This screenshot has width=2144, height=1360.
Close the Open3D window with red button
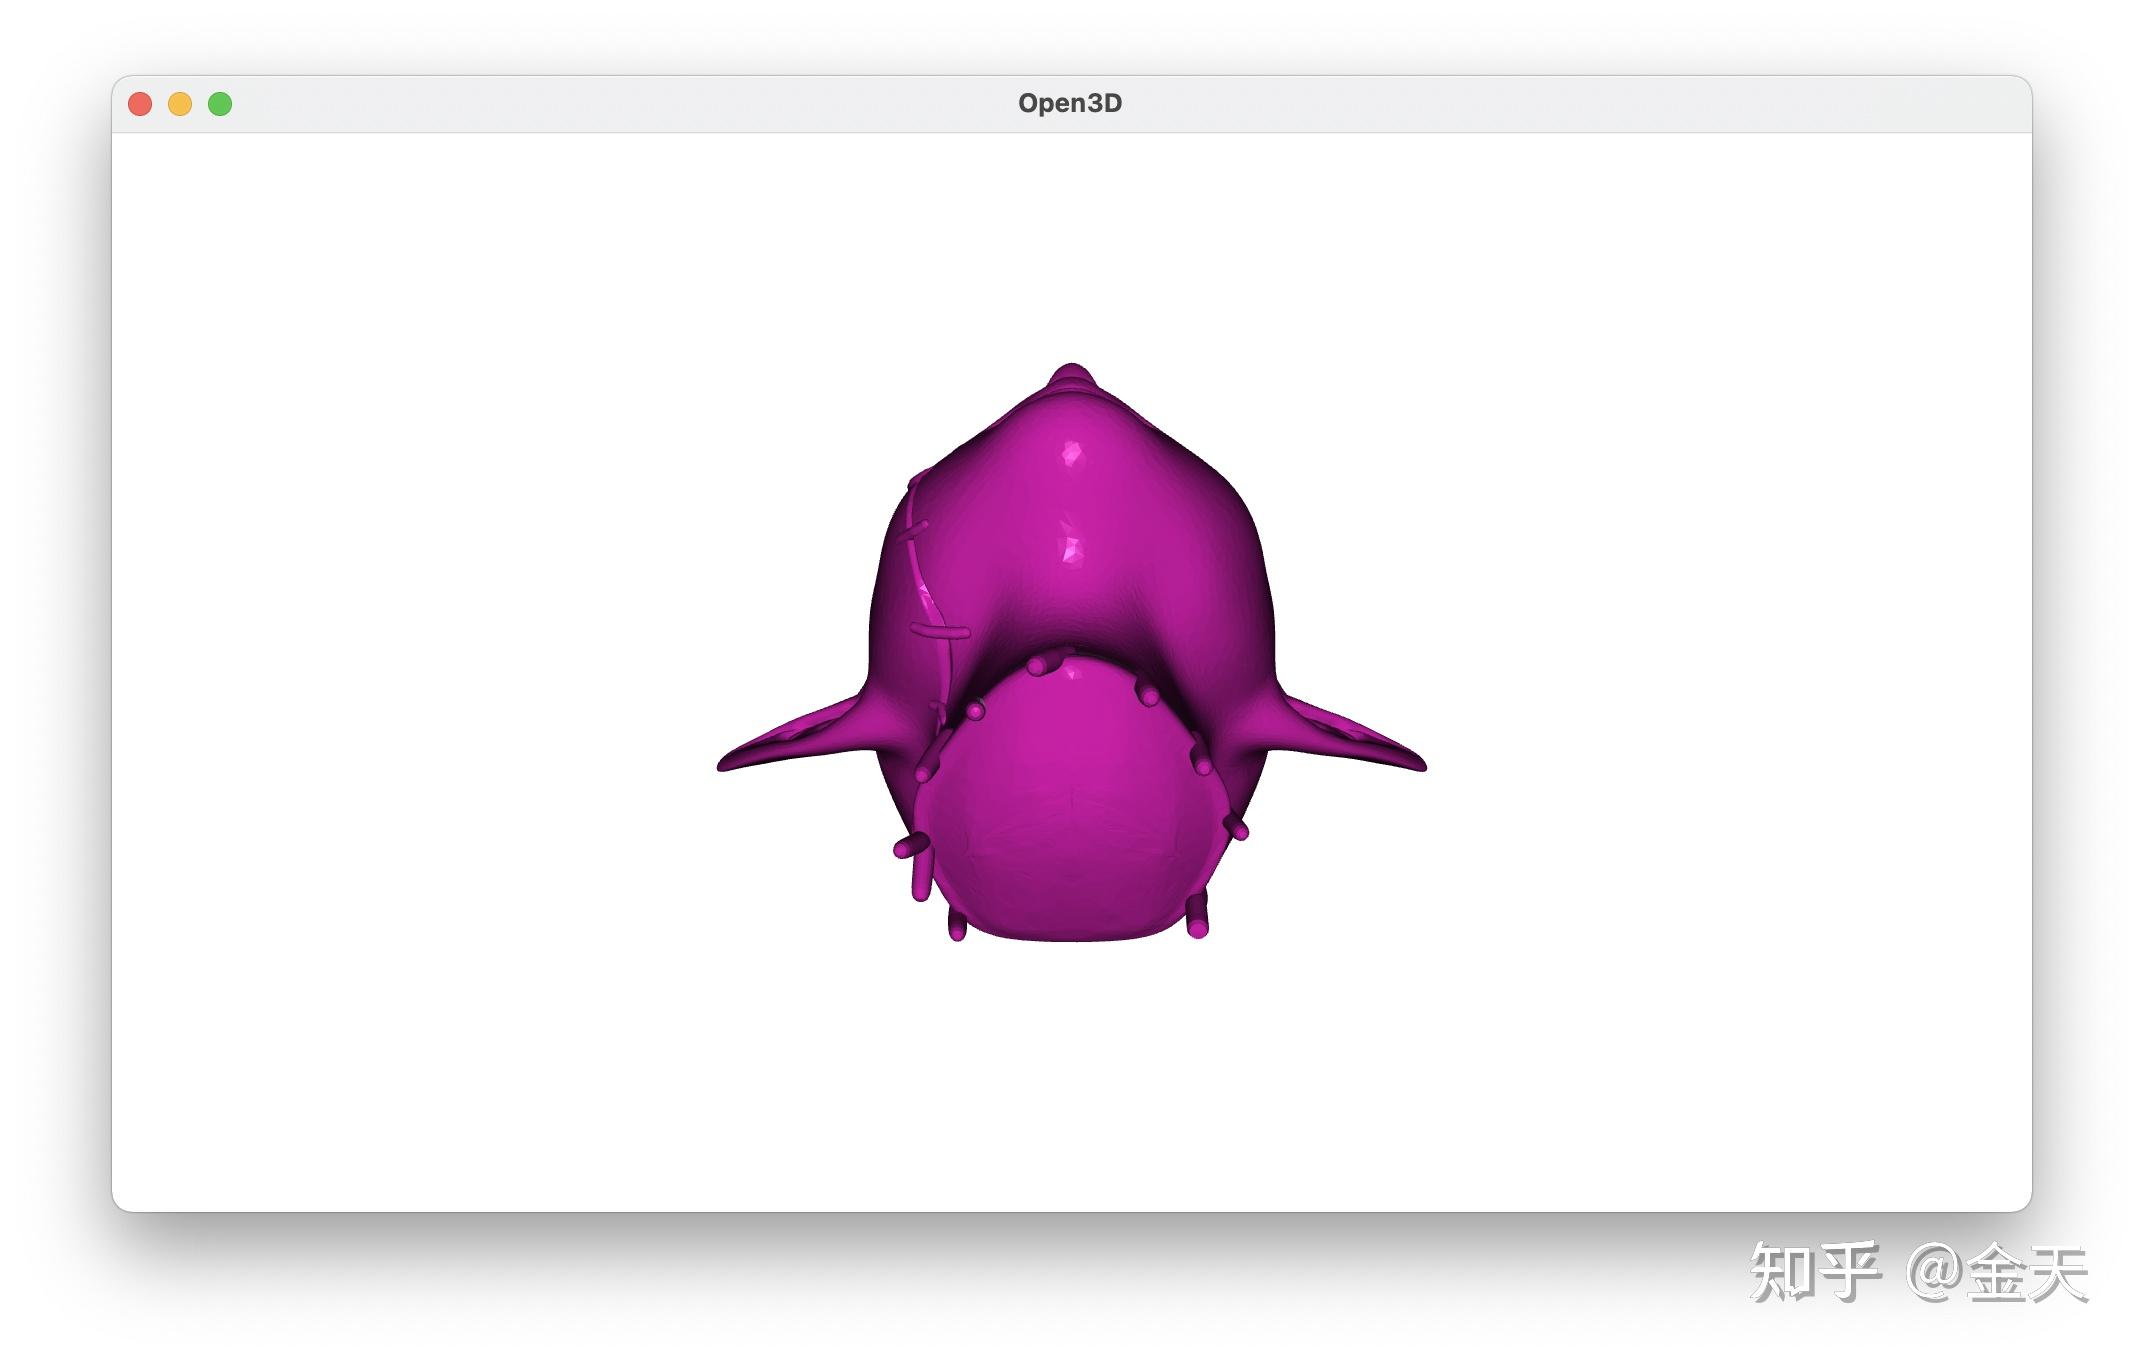tap(140, 104)
